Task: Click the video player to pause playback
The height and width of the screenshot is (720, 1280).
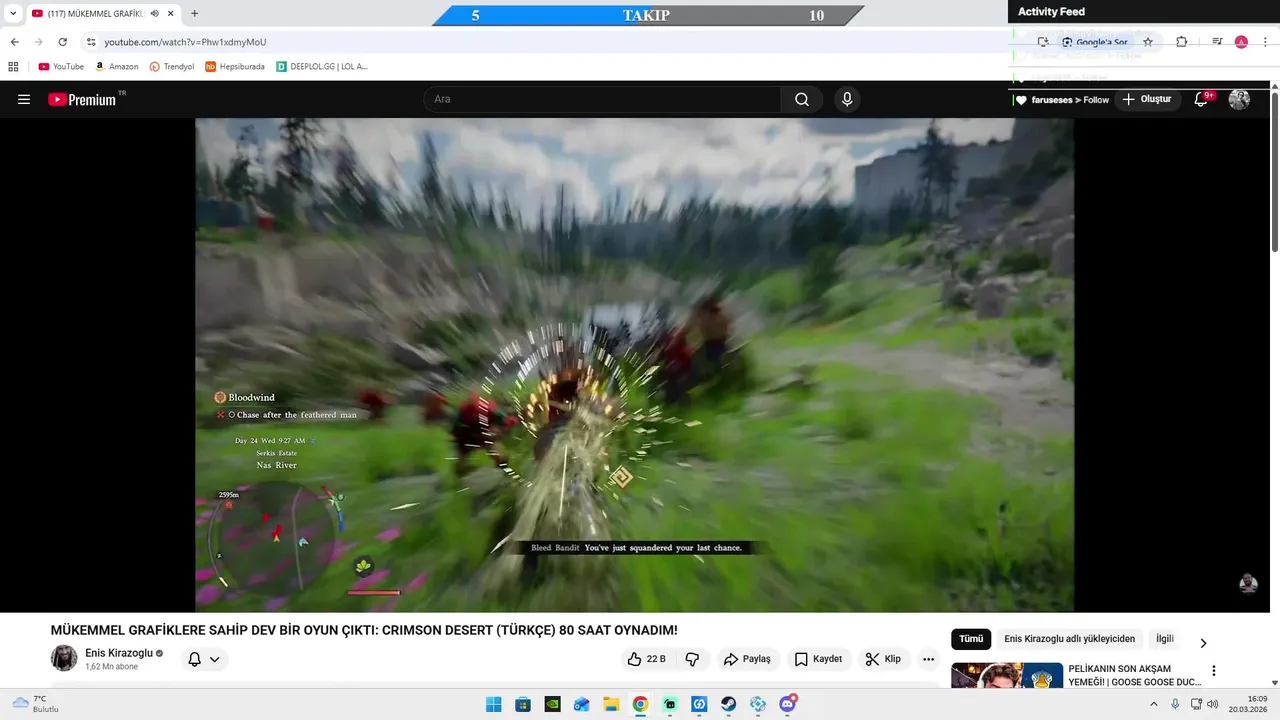Action: point(634,365)
